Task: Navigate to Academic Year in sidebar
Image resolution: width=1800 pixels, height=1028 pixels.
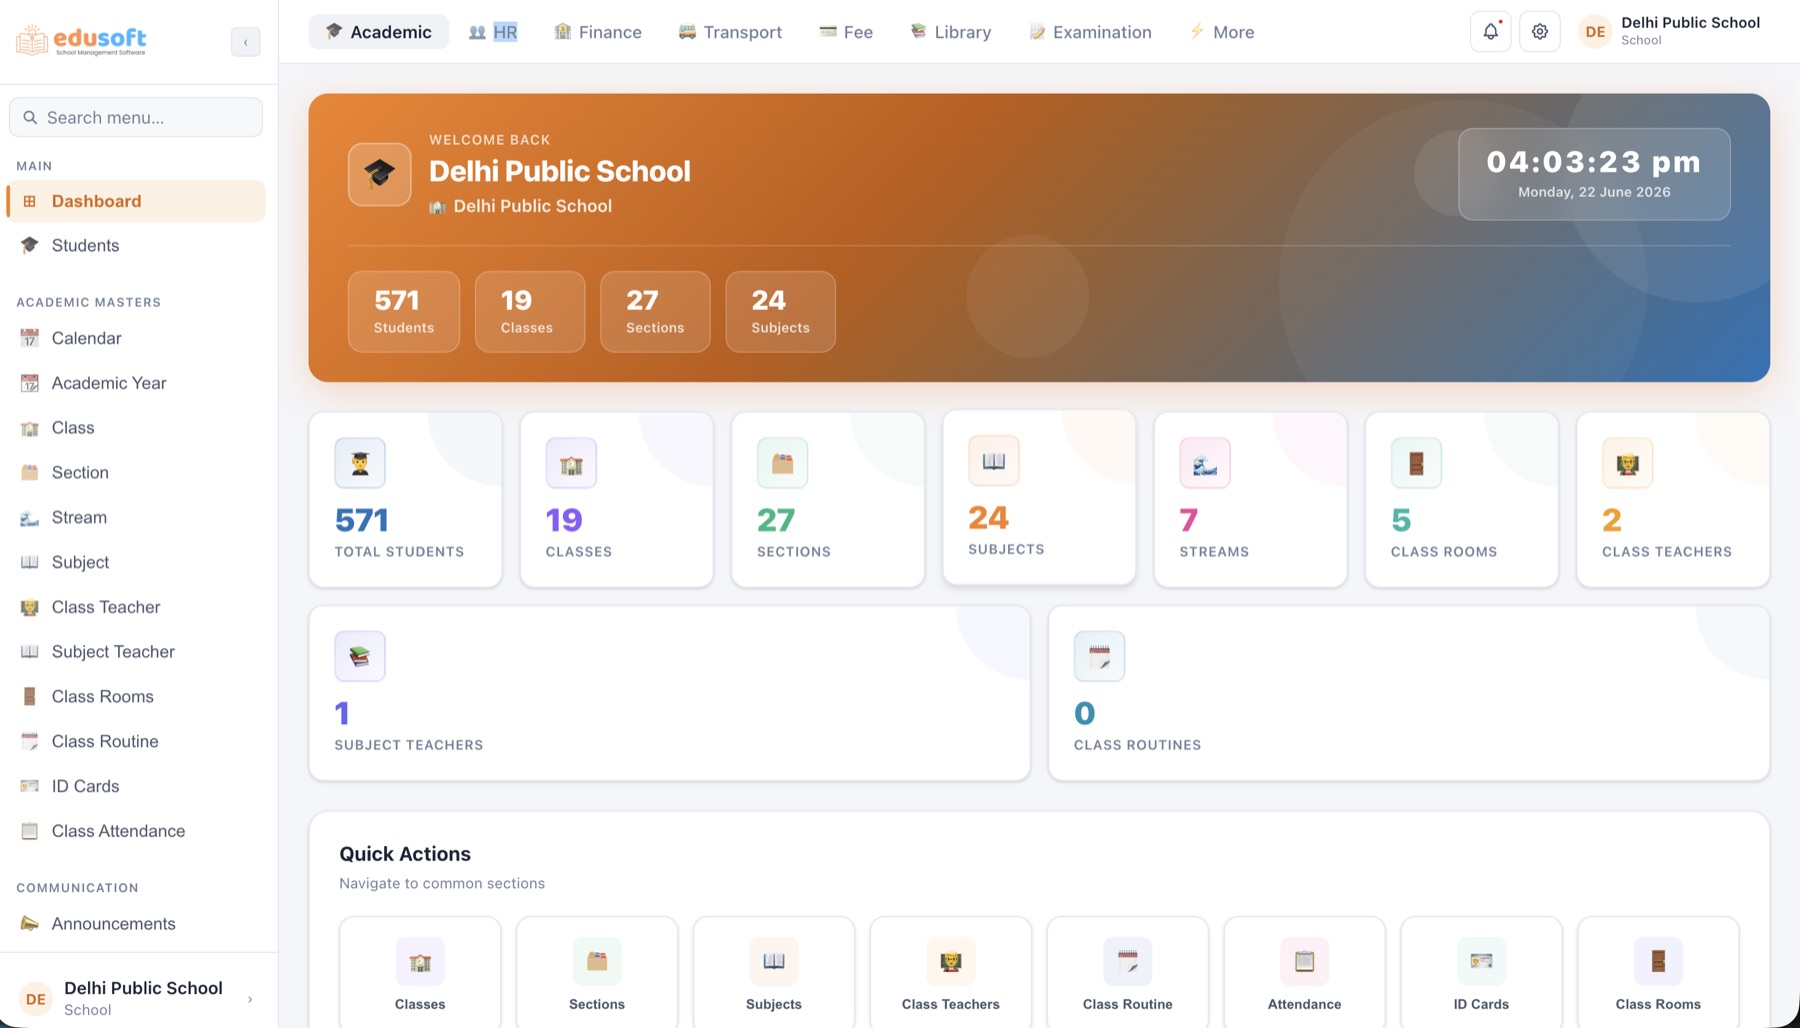Action: coord(136,383)
